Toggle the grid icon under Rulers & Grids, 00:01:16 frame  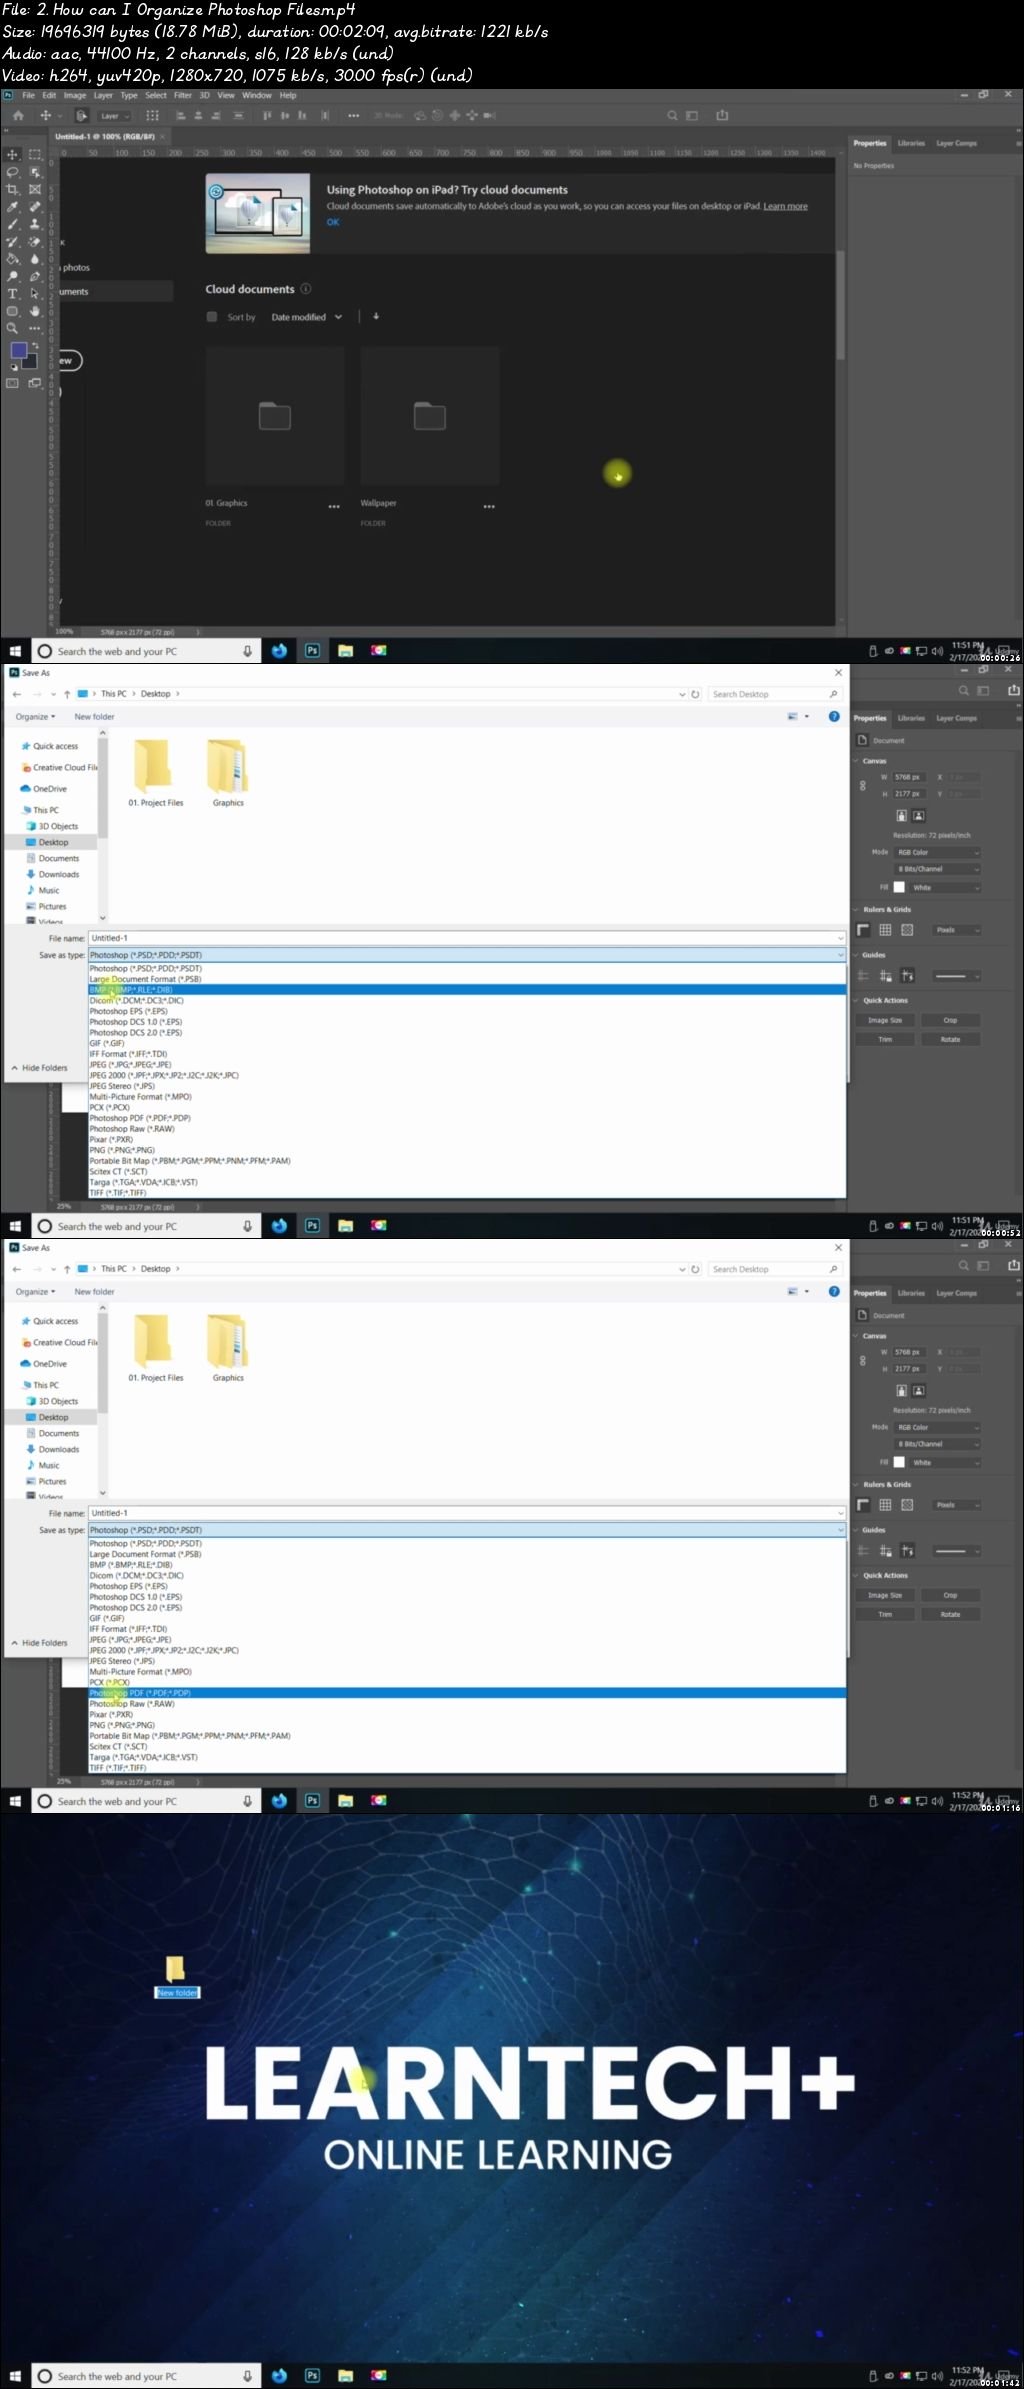tap(885, 1505)
